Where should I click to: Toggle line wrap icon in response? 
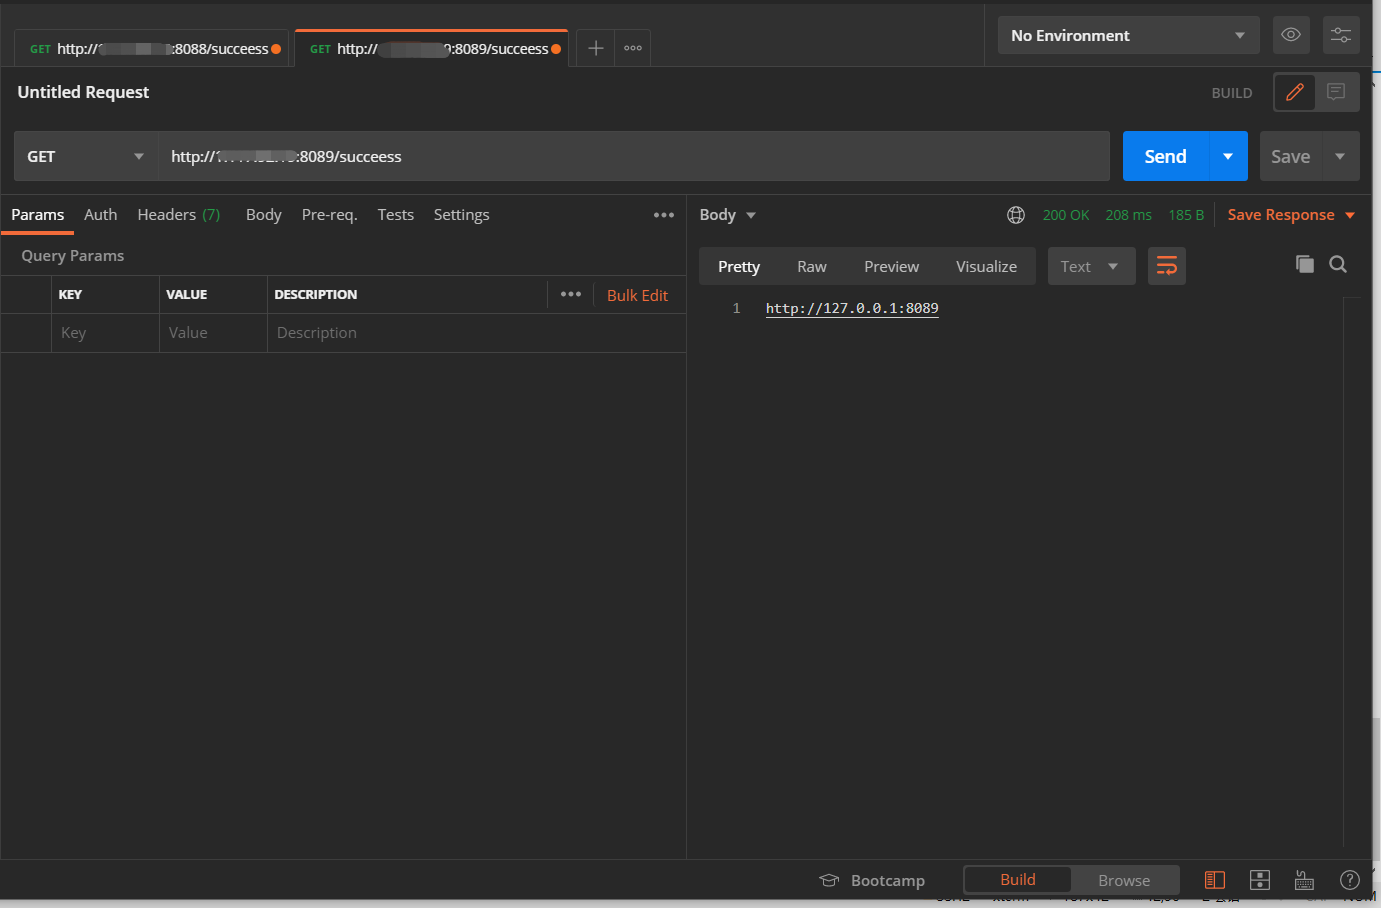click(1167, 266)
